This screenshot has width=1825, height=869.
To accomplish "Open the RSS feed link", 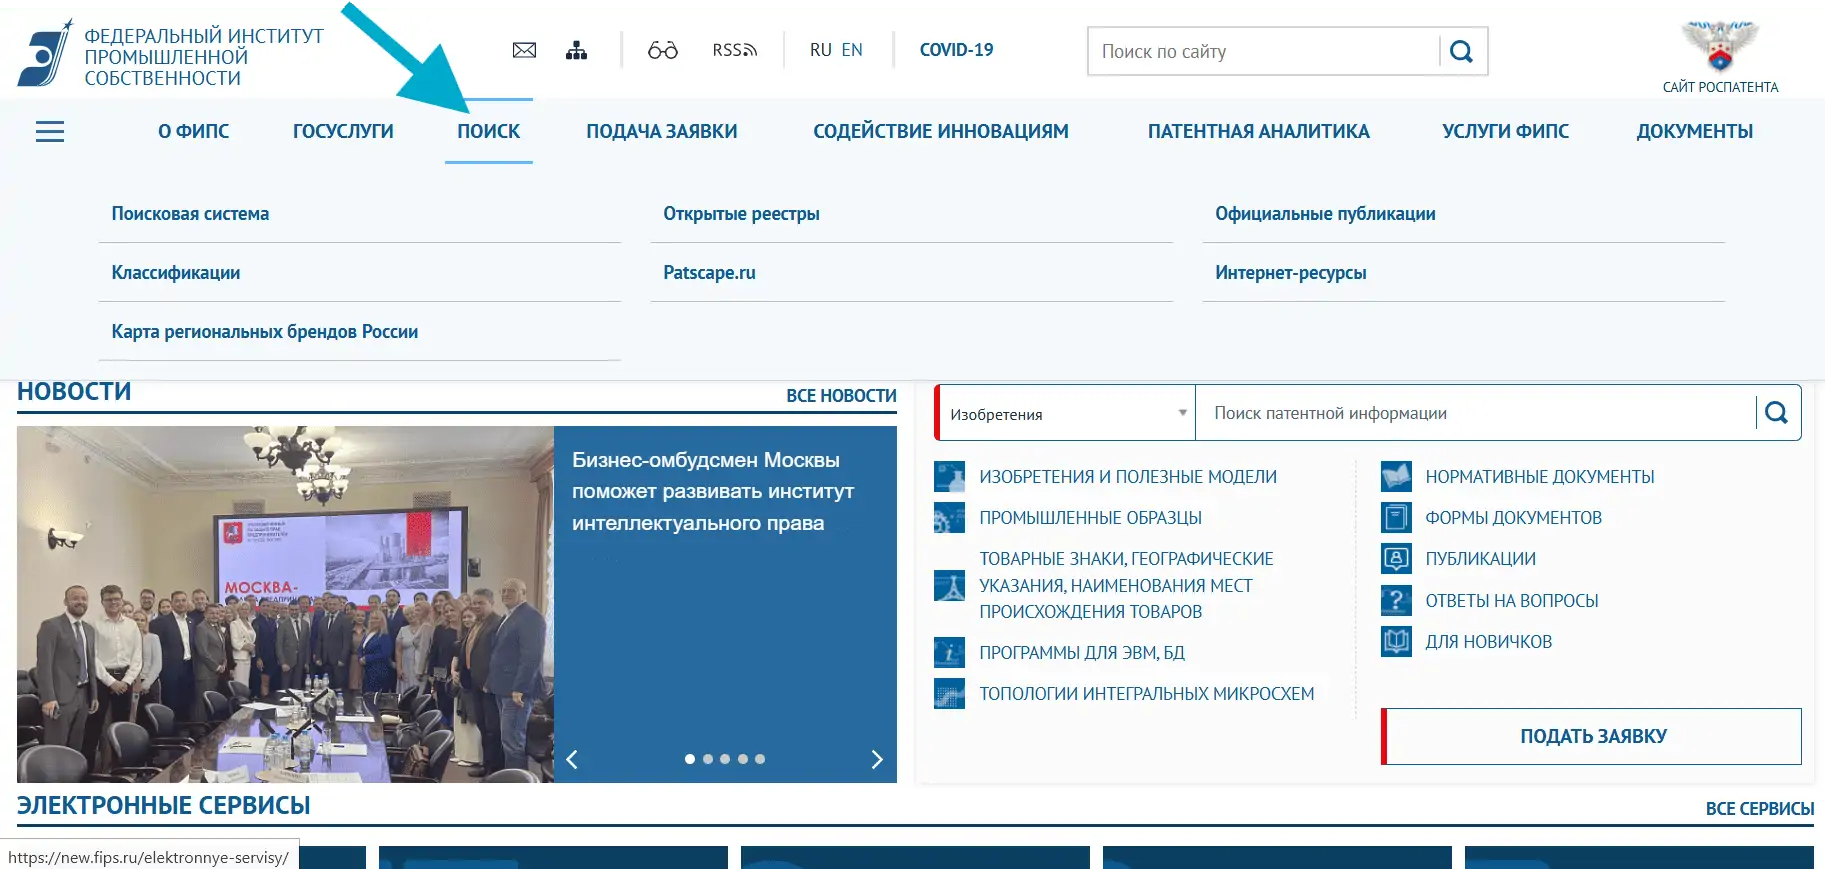I will pyautogui.click(x=734, y=50).
